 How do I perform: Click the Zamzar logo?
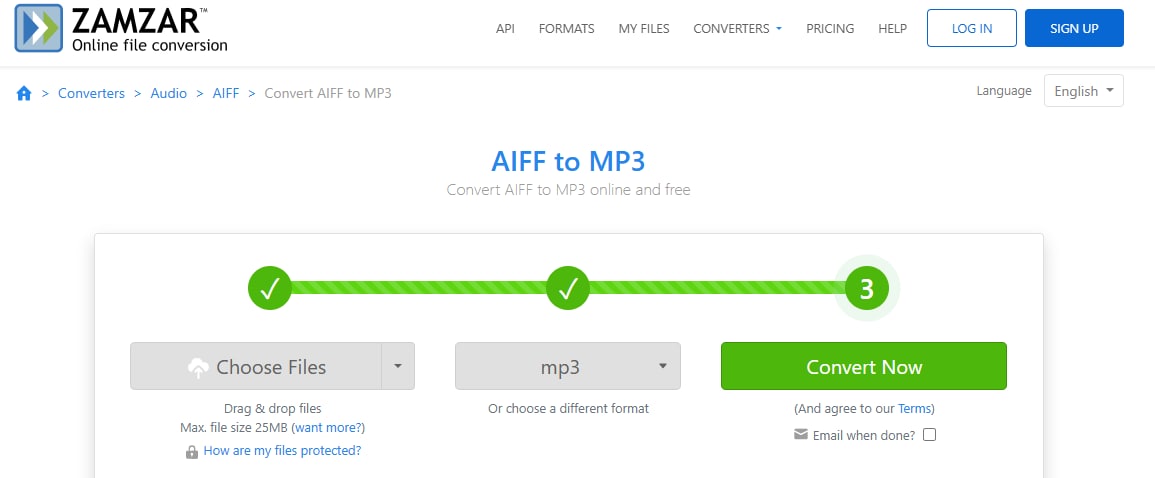pyautogui.click(x=122, y=28)
